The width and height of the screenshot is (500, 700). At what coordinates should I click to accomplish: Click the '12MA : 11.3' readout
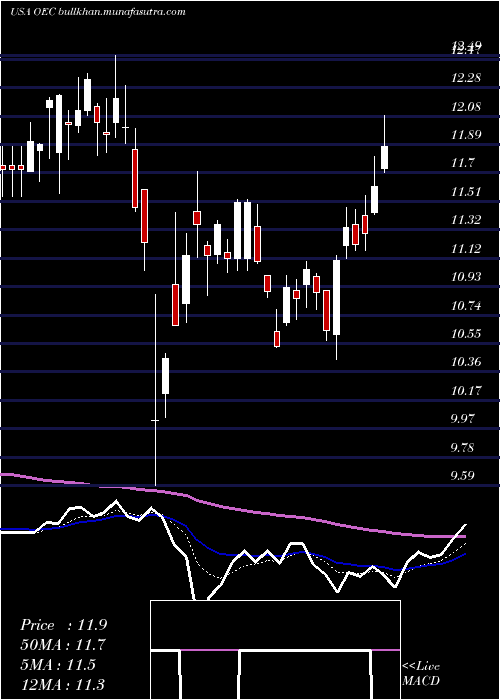coord(62,684)
